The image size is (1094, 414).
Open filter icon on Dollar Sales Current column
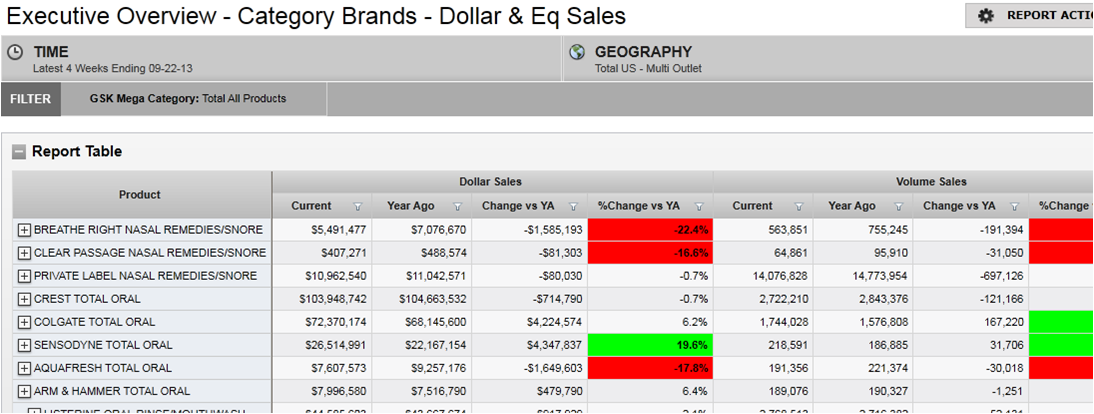[357, 207]
